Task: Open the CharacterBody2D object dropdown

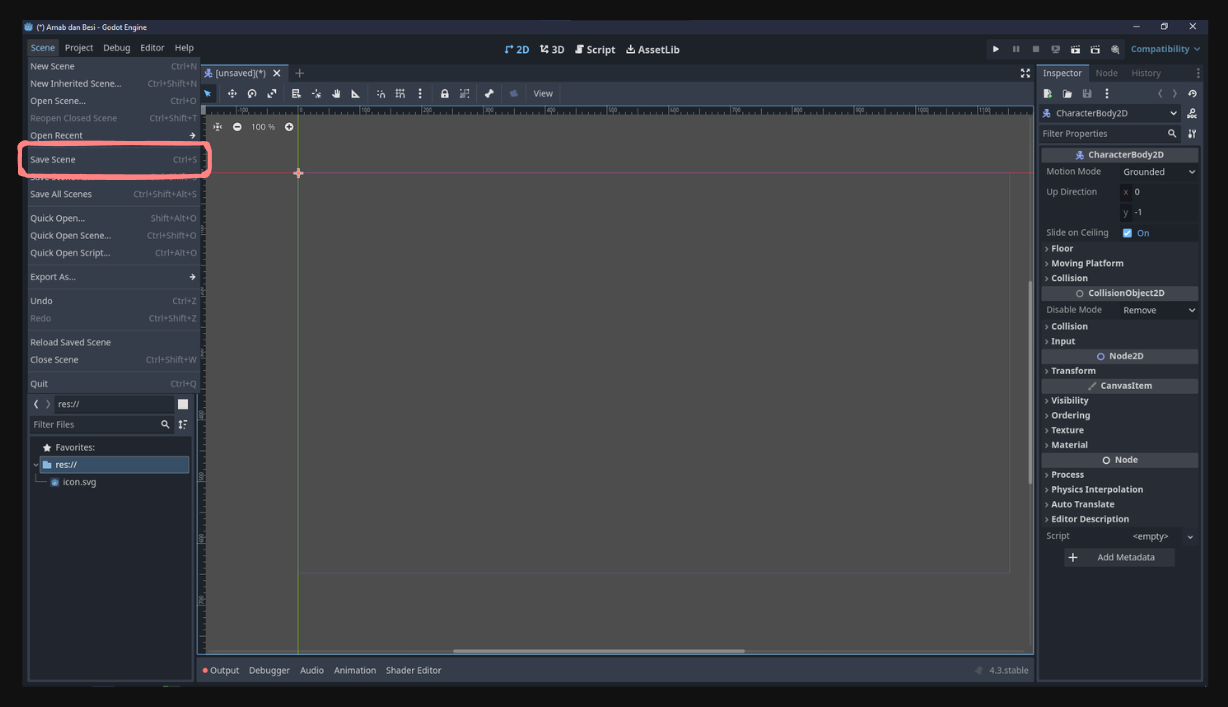Action: tap(1110, 113)
